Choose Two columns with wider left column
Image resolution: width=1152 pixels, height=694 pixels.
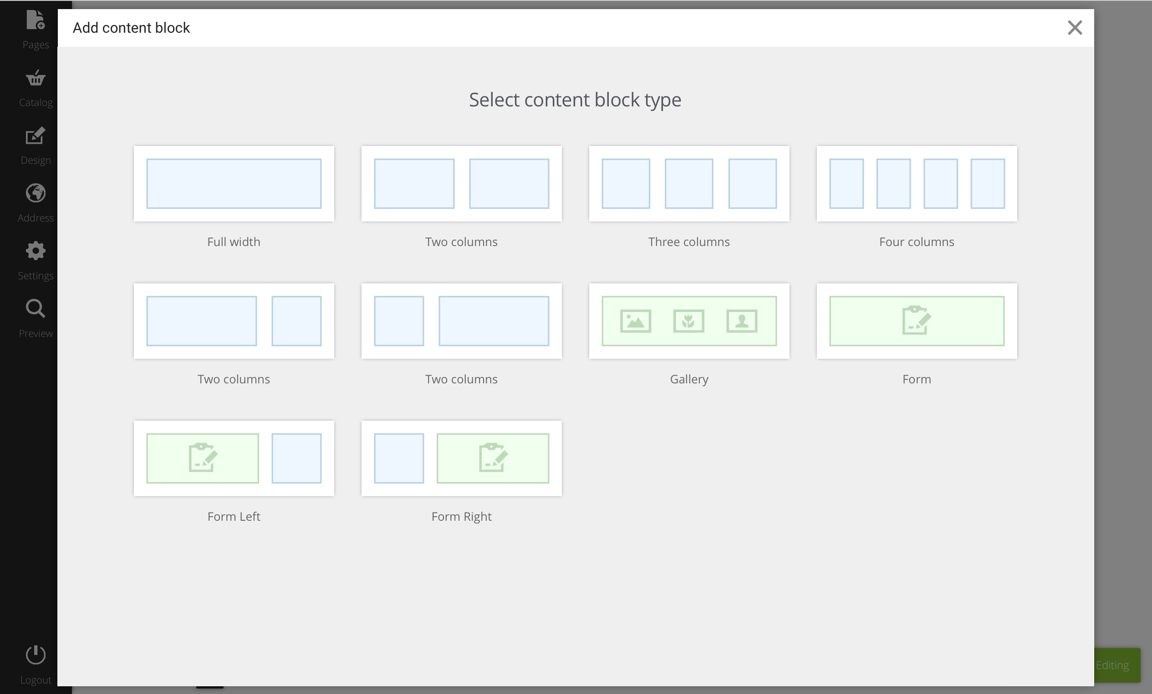(234, 321)
